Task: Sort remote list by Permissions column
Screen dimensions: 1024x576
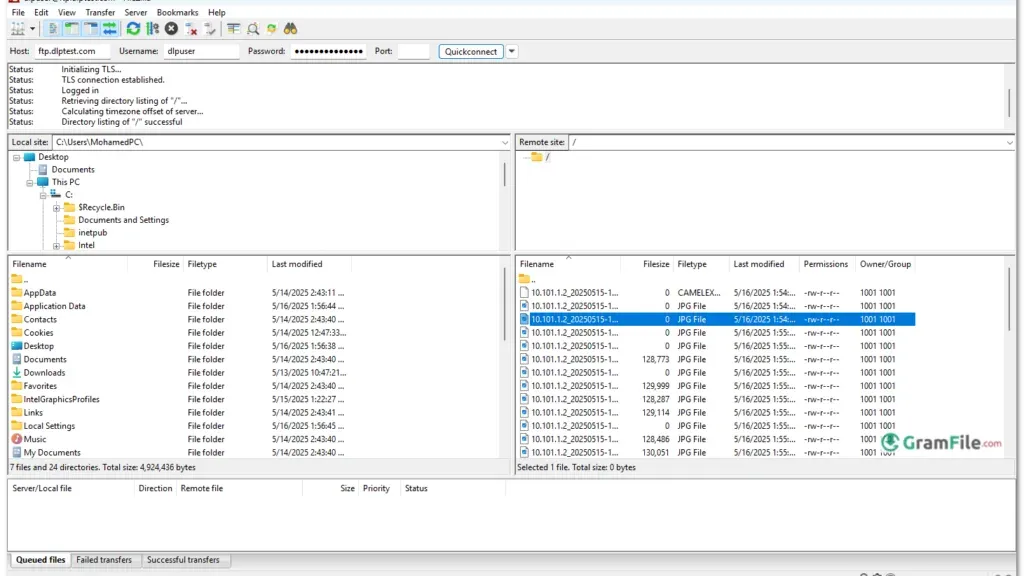Action: [x=826, y=264]
